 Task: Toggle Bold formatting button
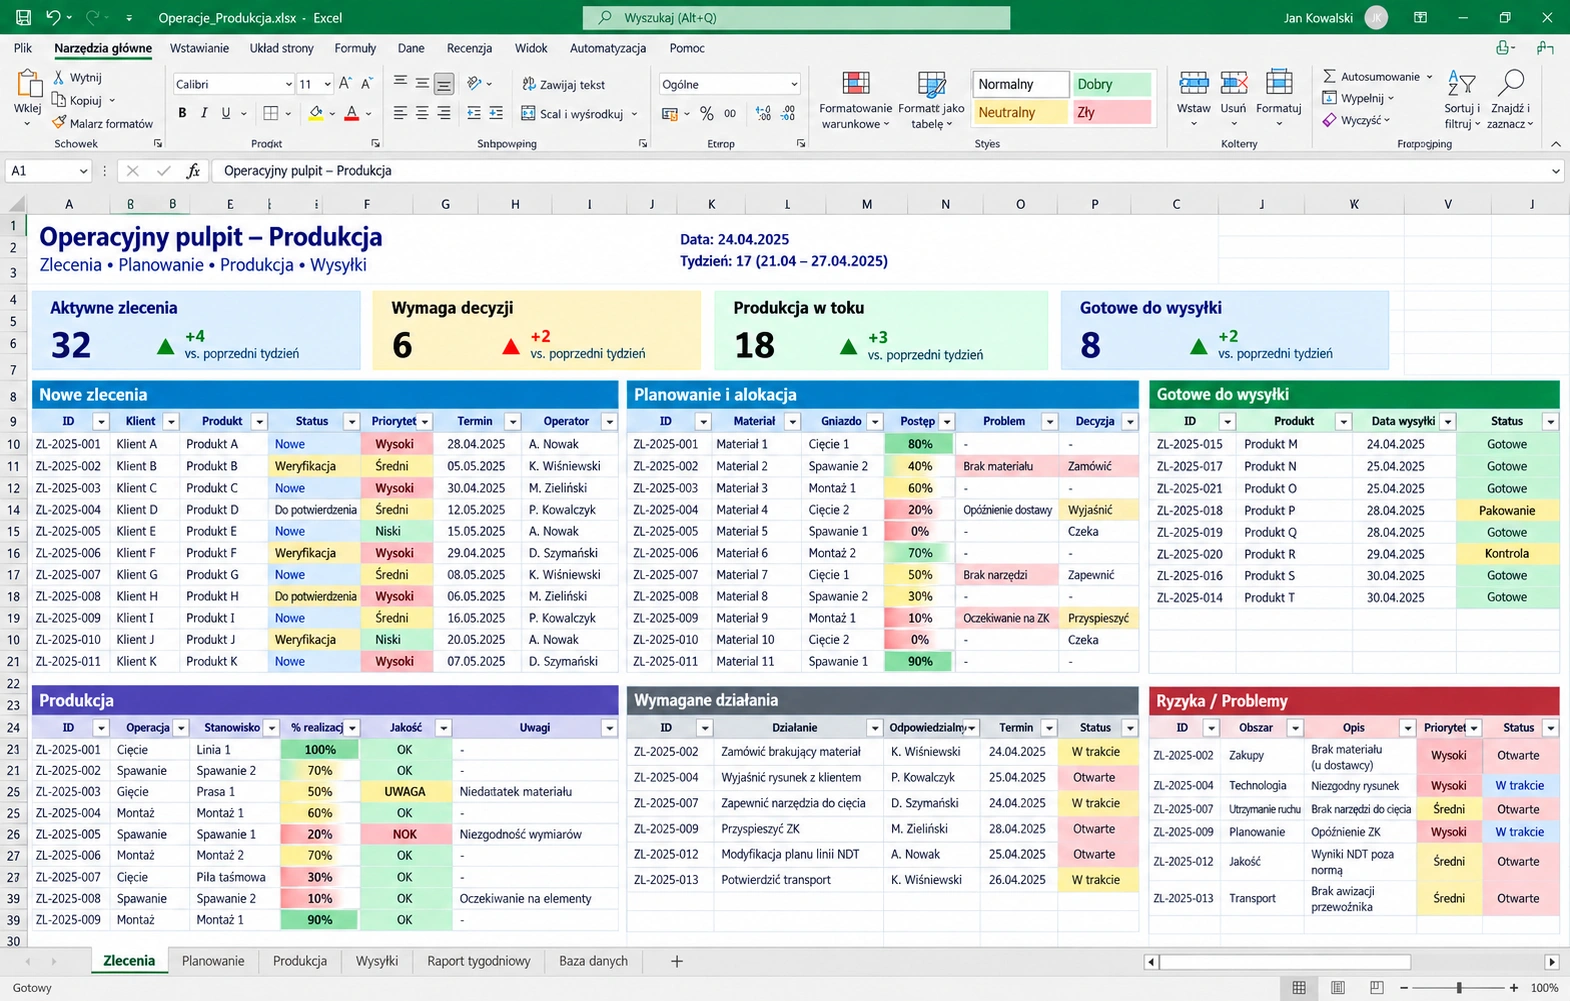point(182,113)
